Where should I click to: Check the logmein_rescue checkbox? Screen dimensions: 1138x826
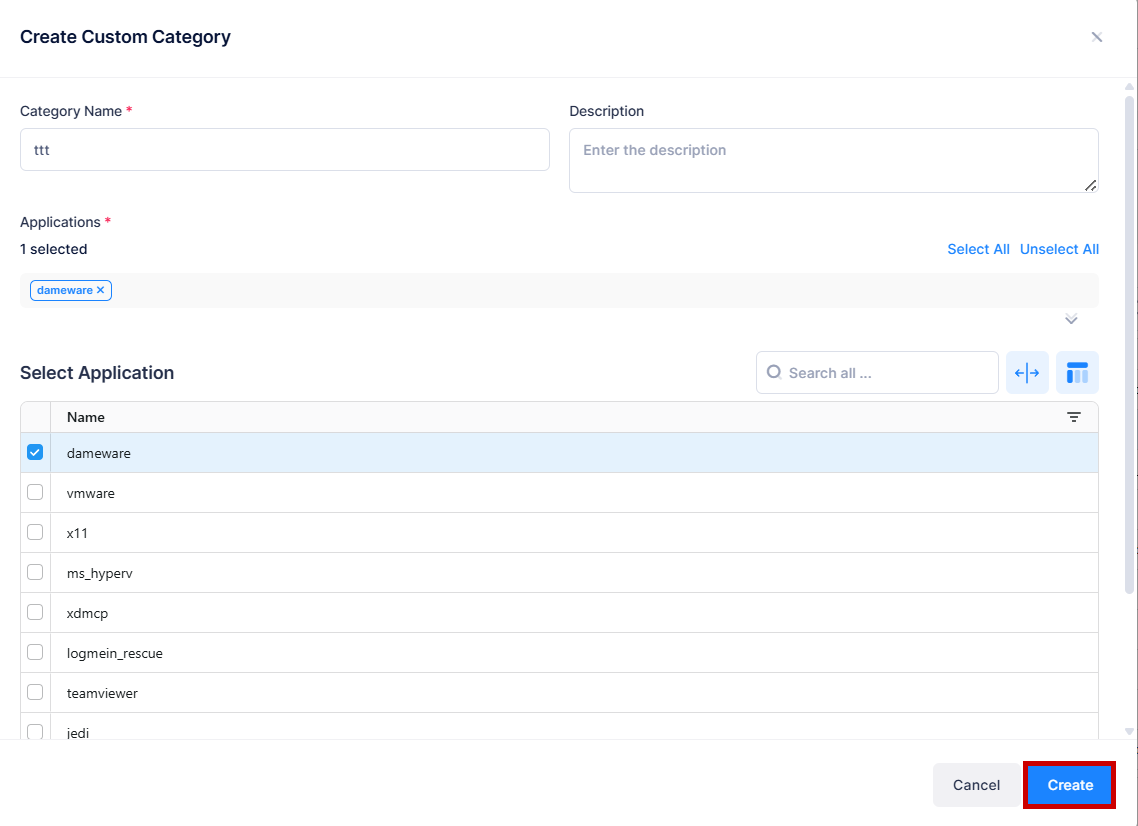(x=35, y=652)
